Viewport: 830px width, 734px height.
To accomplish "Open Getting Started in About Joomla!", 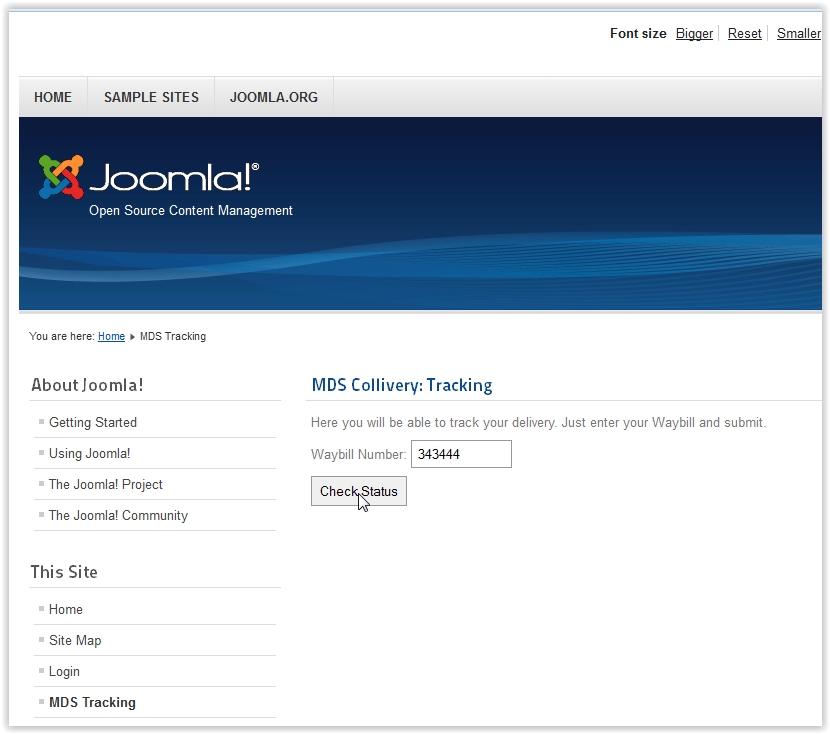I will [93, 422].
